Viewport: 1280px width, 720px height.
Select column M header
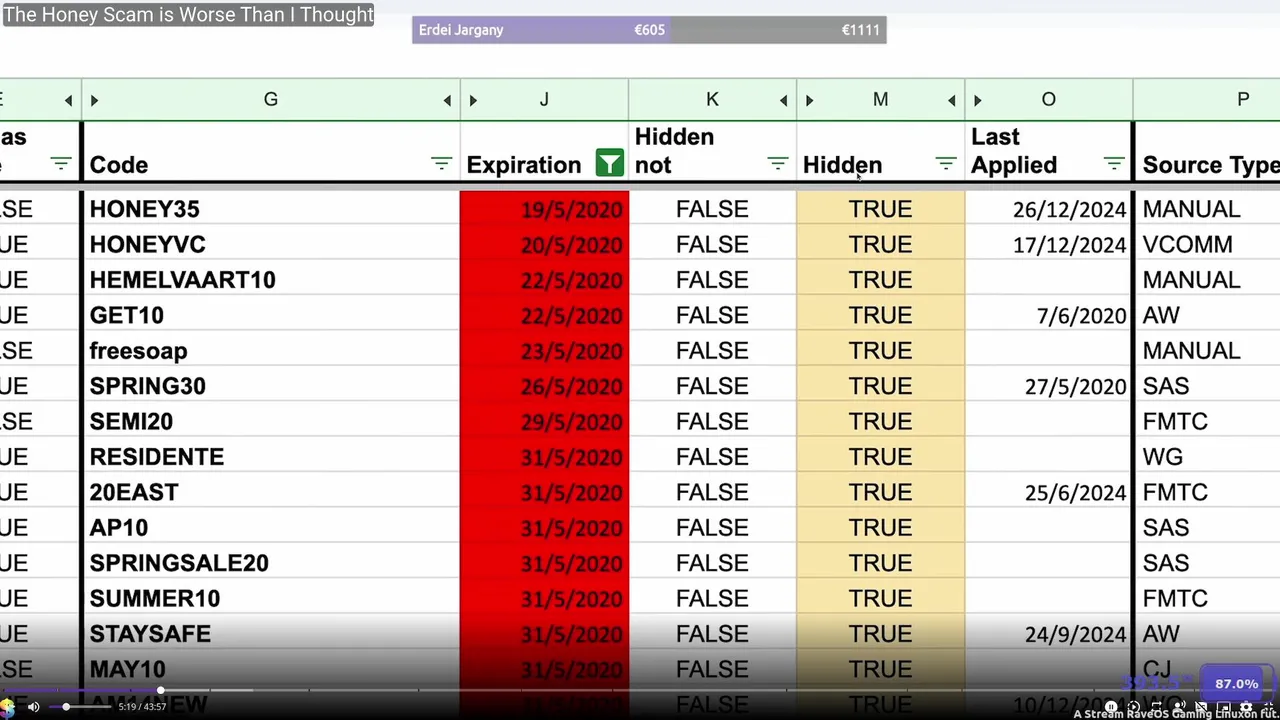tap(880, 100)
